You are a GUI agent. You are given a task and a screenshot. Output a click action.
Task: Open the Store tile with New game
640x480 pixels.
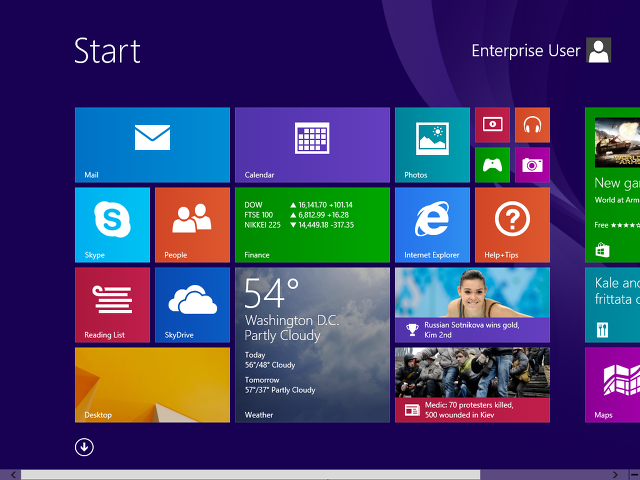(612, 185)
